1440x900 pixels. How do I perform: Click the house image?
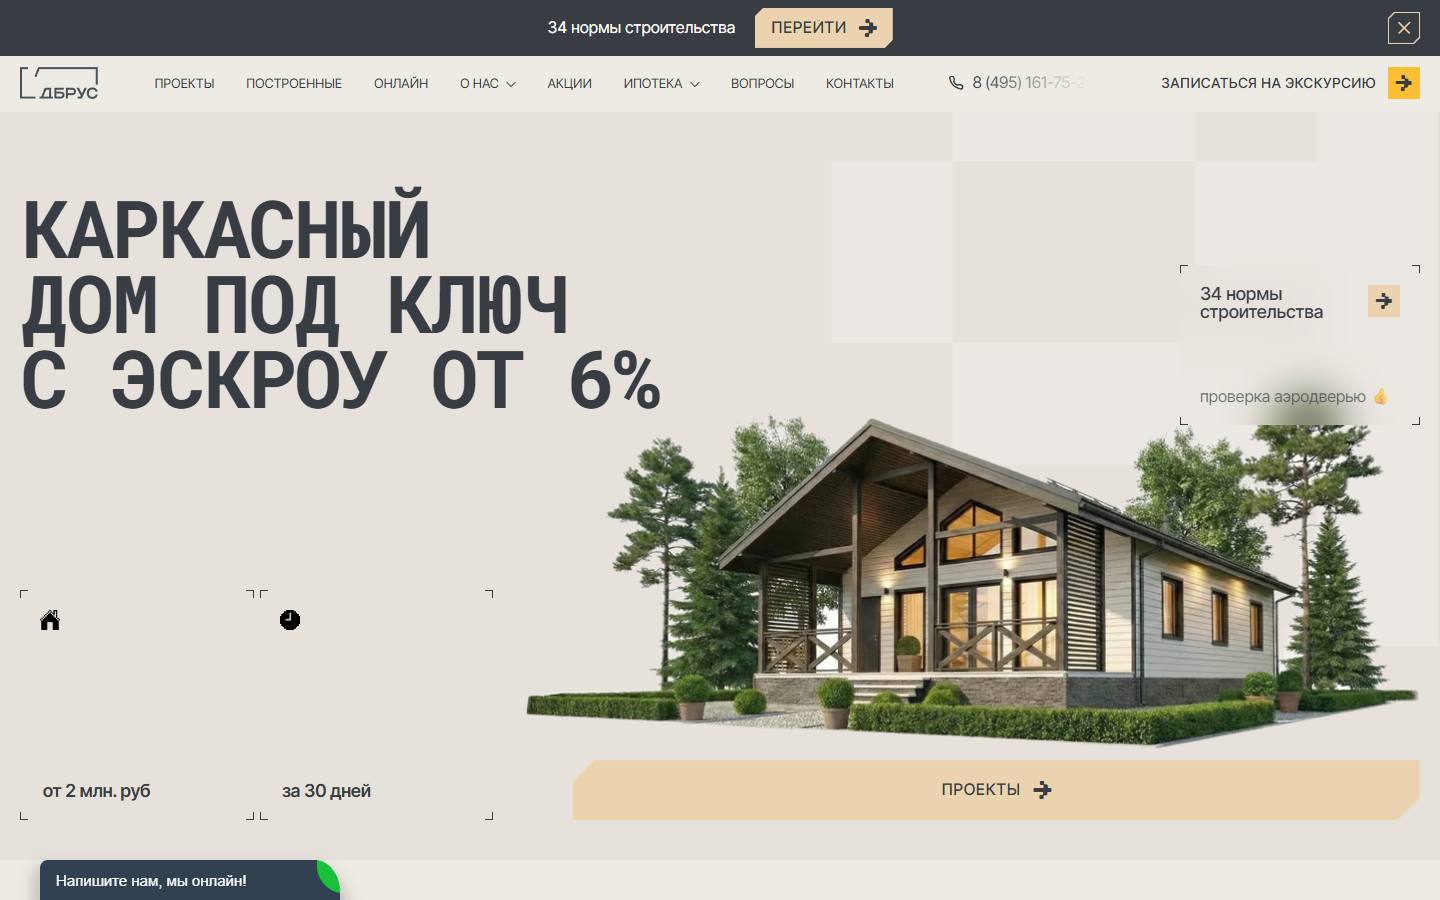pyautogui.click(x=970, y=580)
